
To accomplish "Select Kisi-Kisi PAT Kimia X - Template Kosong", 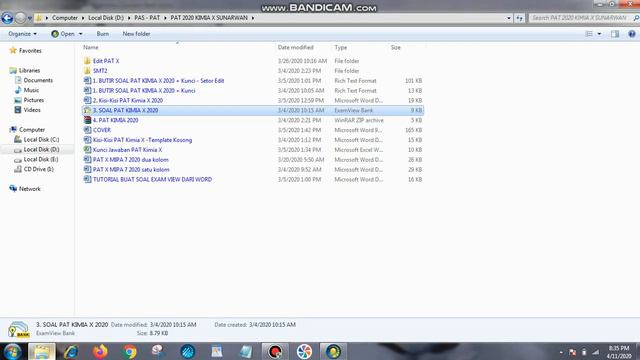I will (x=142, y=140).
